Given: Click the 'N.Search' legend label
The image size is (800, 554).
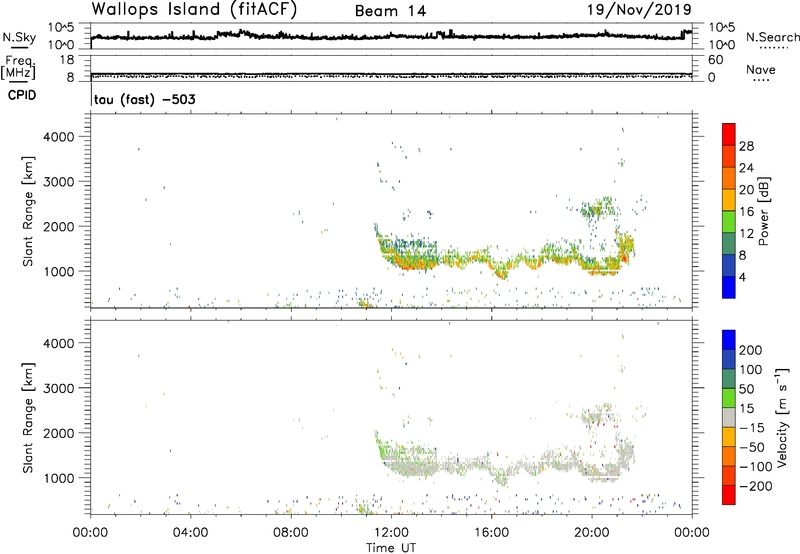Looking at the screenshot, I should 772,37.
